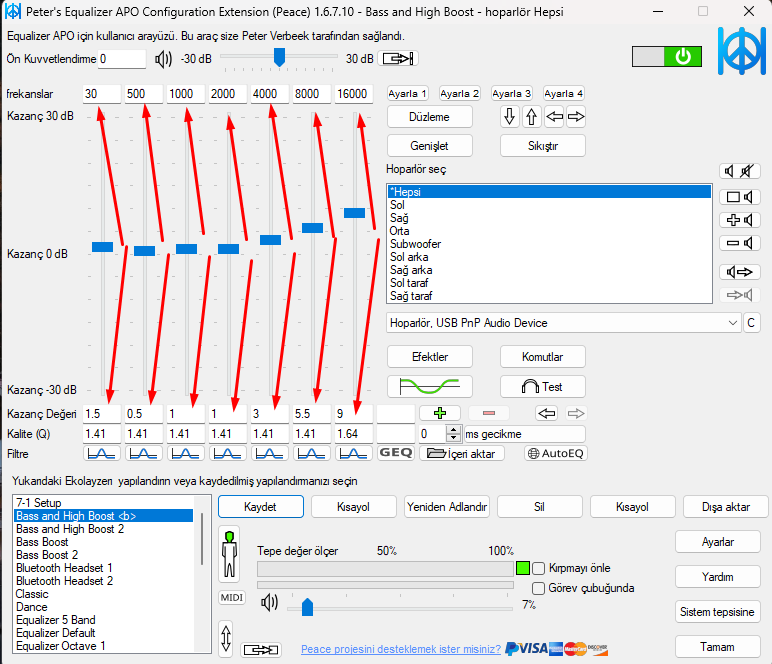Click the Düzleme button
Viewport: 772px width, 664px height.
430,117
